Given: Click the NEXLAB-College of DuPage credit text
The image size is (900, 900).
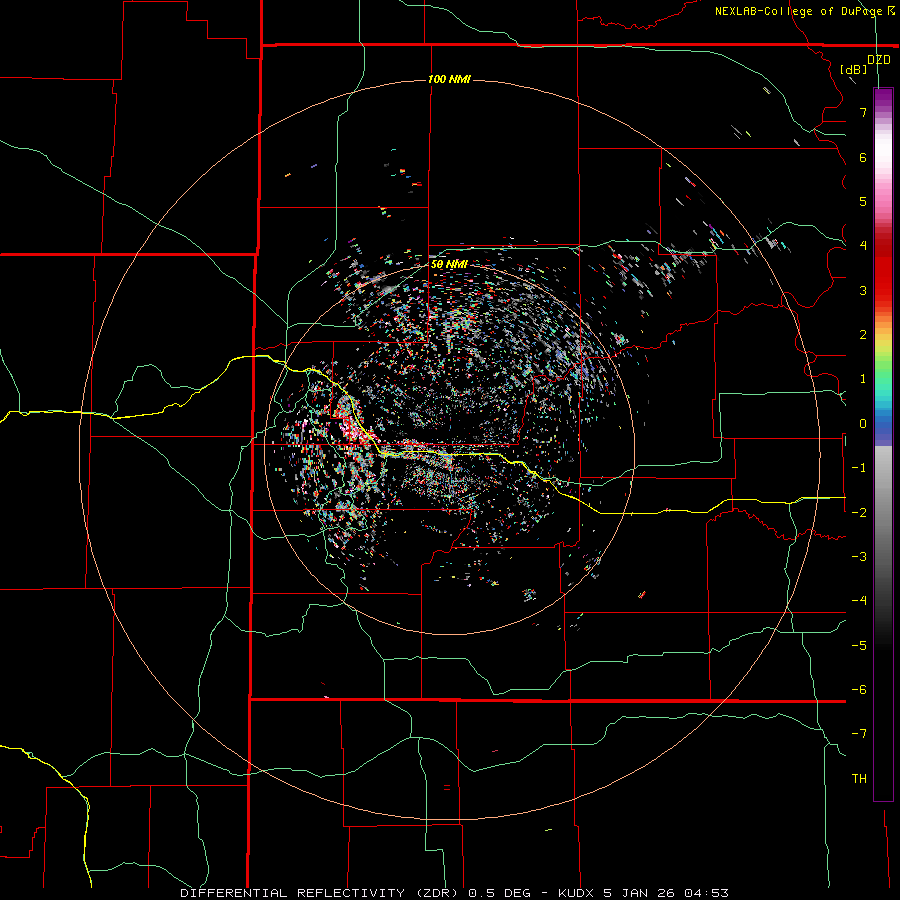Looking at the screenshot, I should tap(798, 11).
